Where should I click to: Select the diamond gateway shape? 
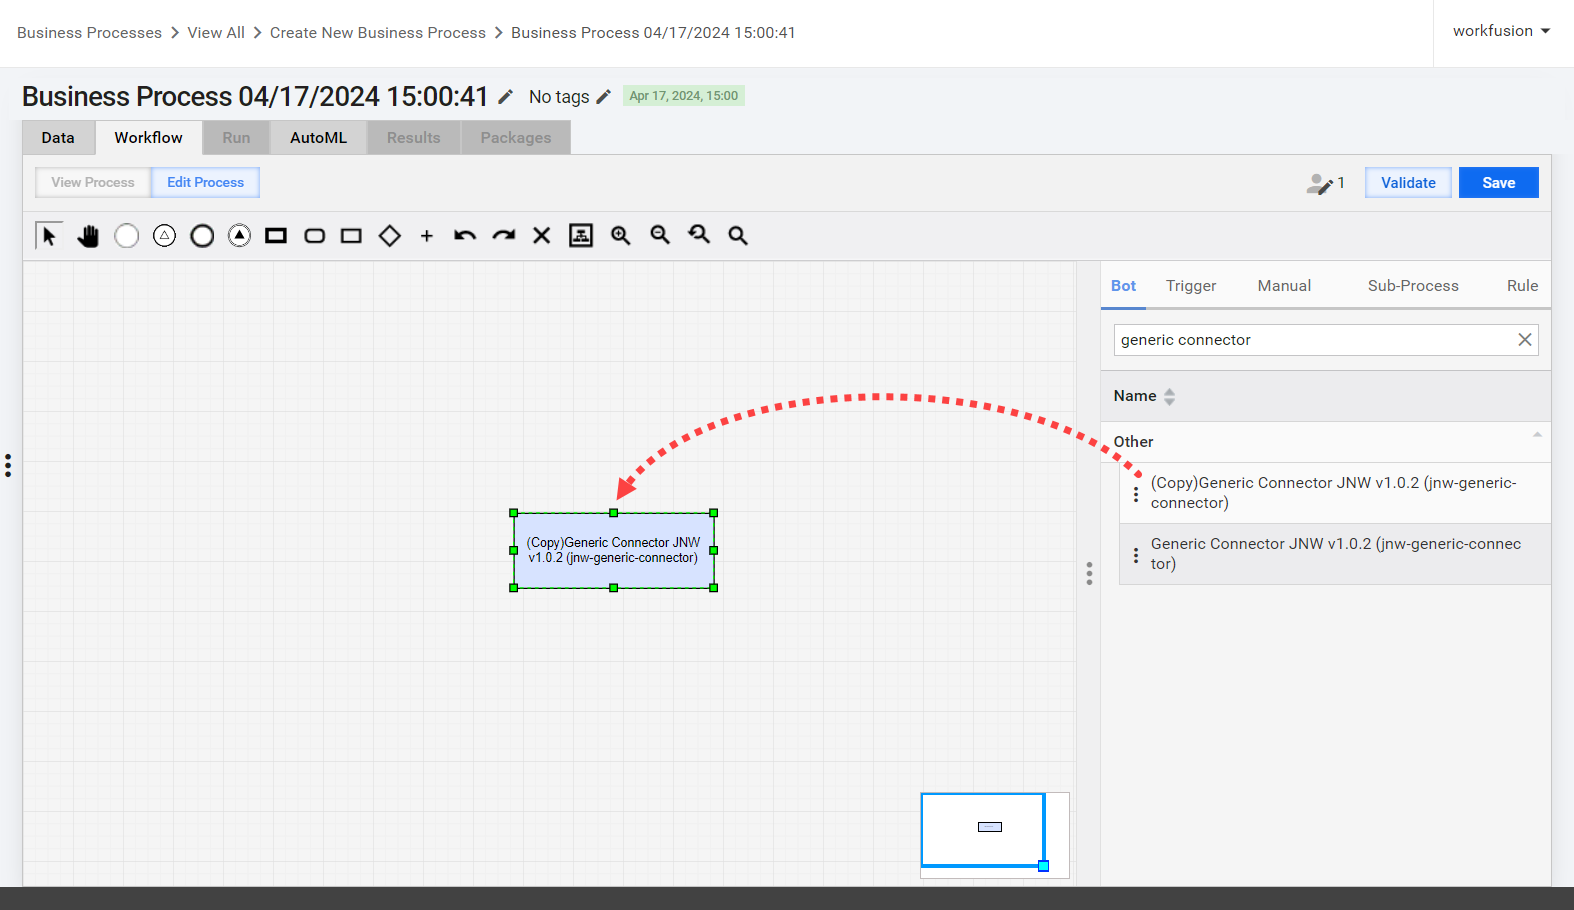click(x=390, y=236)
